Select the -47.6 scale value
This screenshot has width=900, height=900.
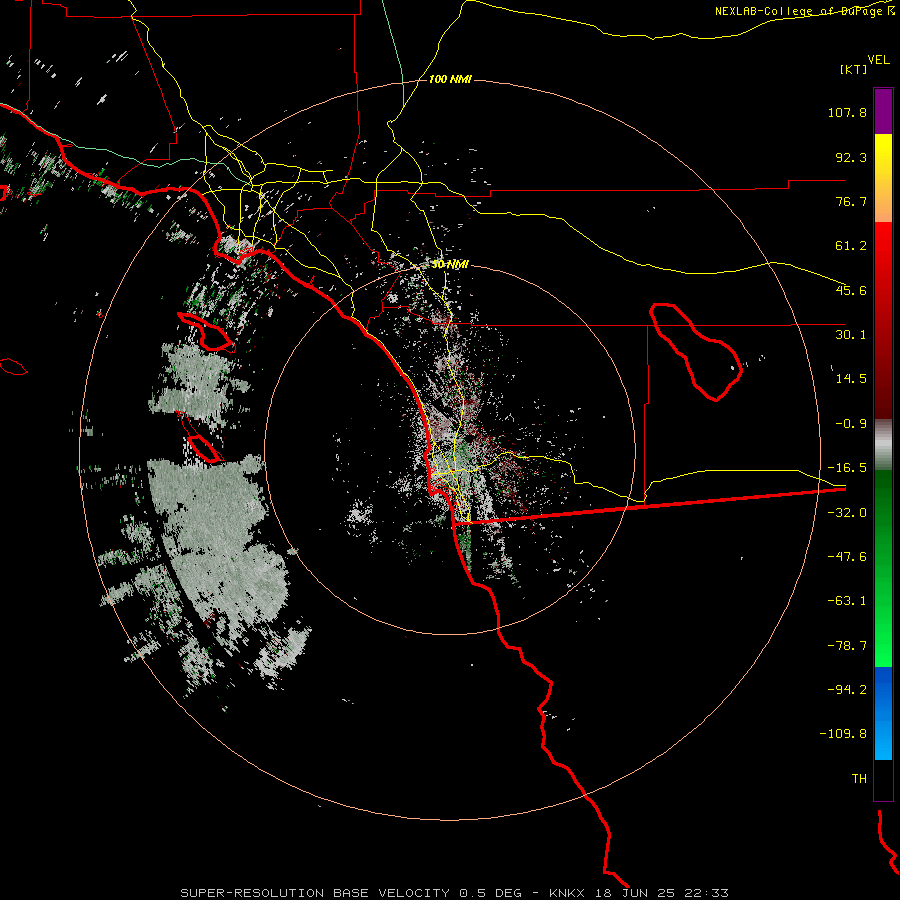847,557
